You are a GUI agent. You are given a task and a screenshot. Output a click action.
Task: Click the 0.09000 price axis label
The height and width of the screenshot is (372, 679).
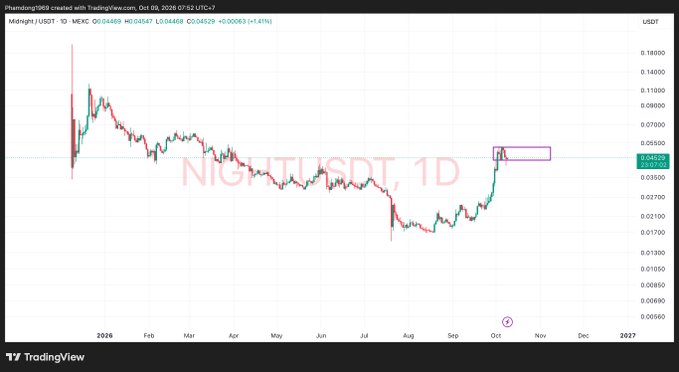pyautogui.click(x=653, y=106)
